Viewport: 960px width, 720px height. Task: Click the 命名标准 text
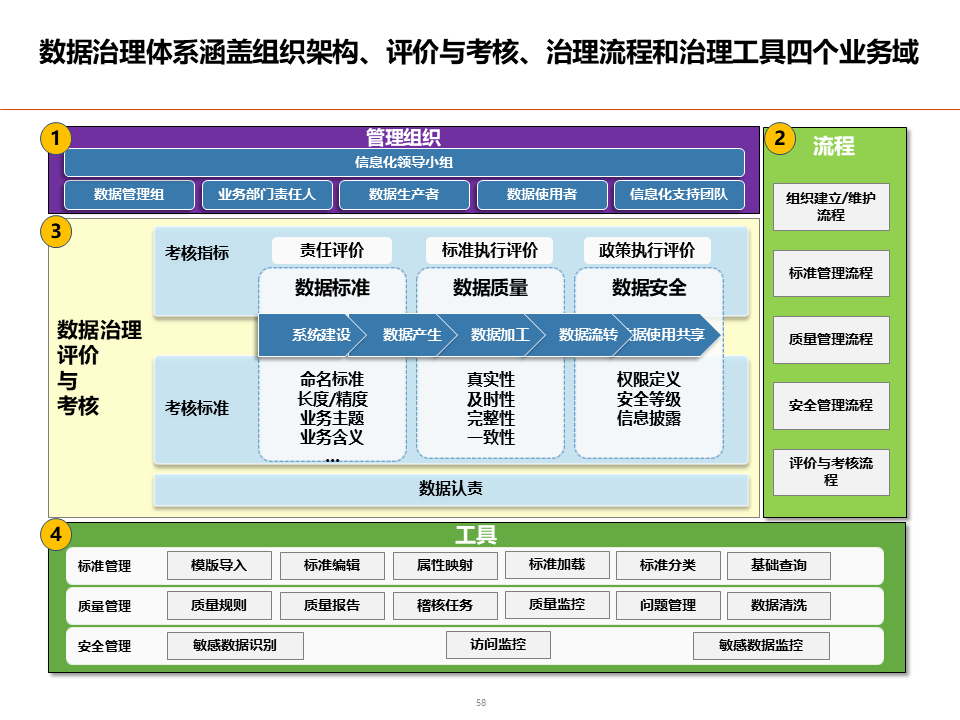click(x=332, y=380)
